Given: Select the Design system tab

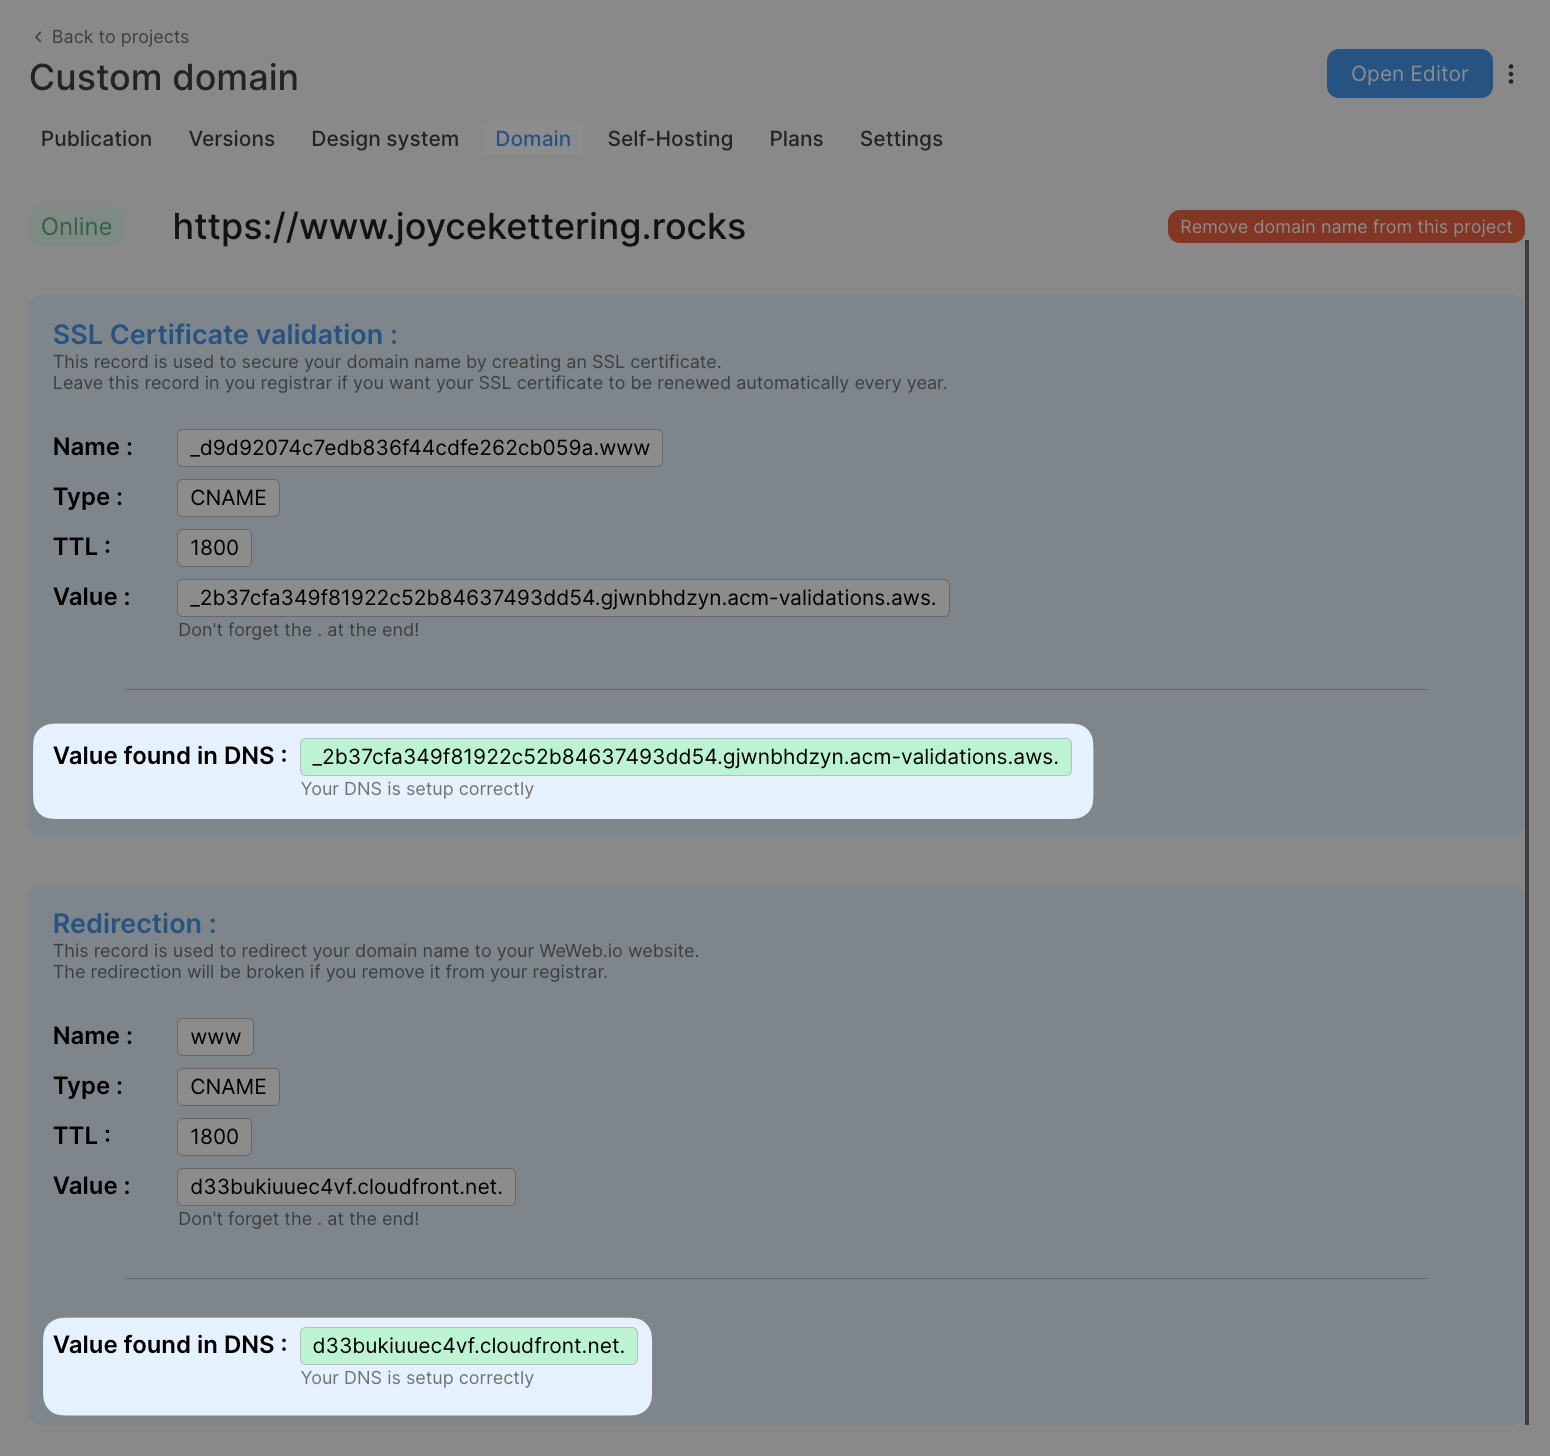Looking at the screenshot, I should tap(384, 139).
